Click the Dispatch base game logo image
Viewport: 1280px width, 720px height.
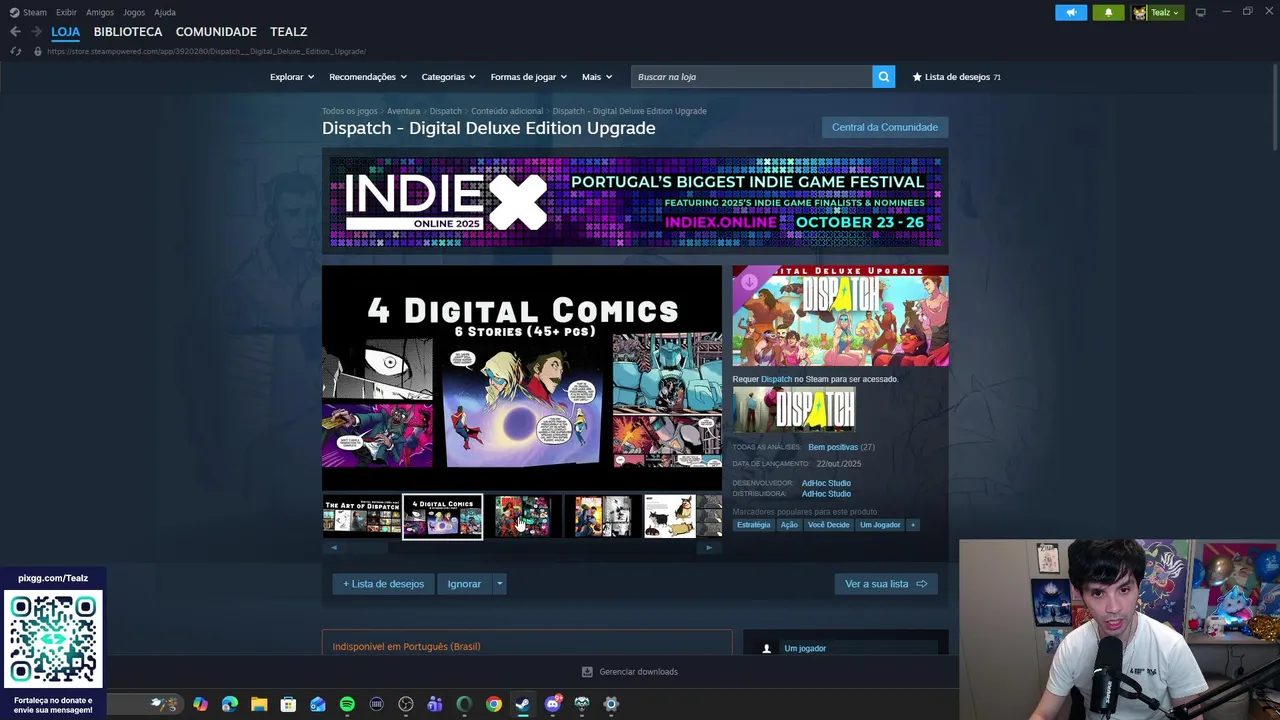[x=794, y=410]
